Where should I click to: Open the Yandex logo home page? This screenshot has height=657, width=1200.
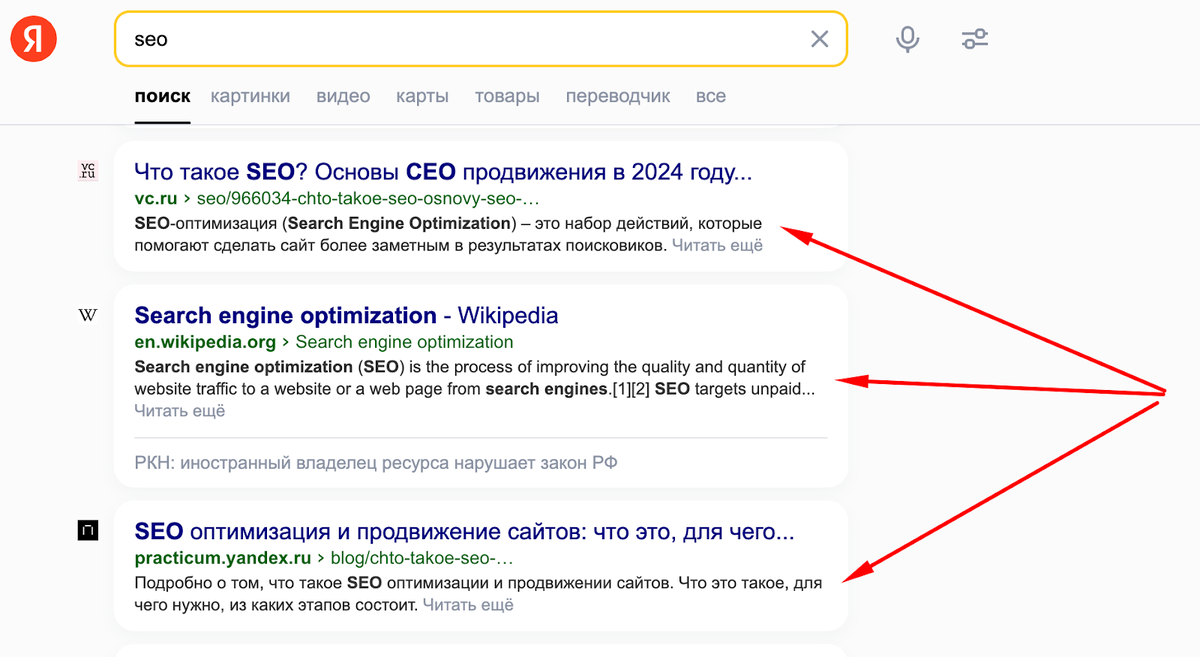[x=34, y=39]
